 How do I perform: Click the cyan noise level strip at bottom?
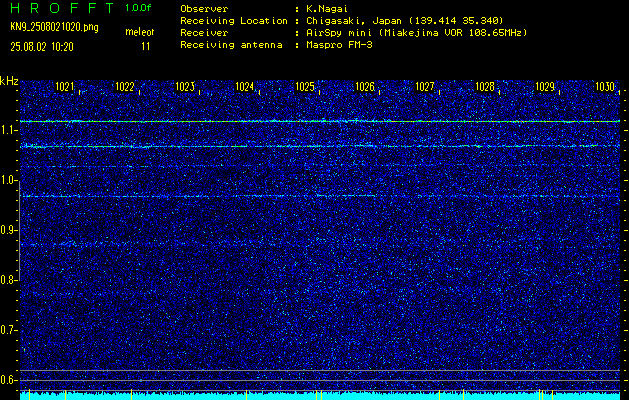(x=320, y=396)
